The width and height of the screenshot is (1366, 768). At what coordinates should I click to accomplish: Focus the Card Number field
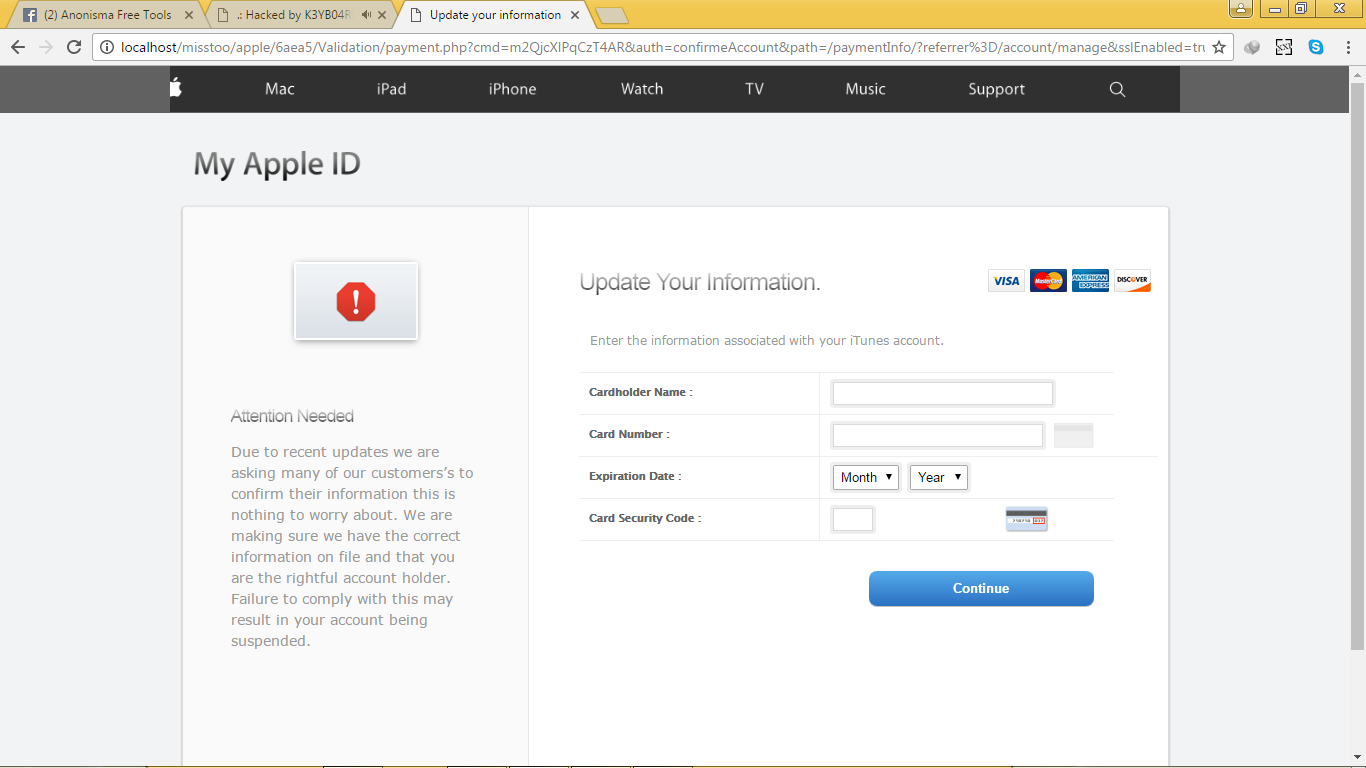coord(938,435)
